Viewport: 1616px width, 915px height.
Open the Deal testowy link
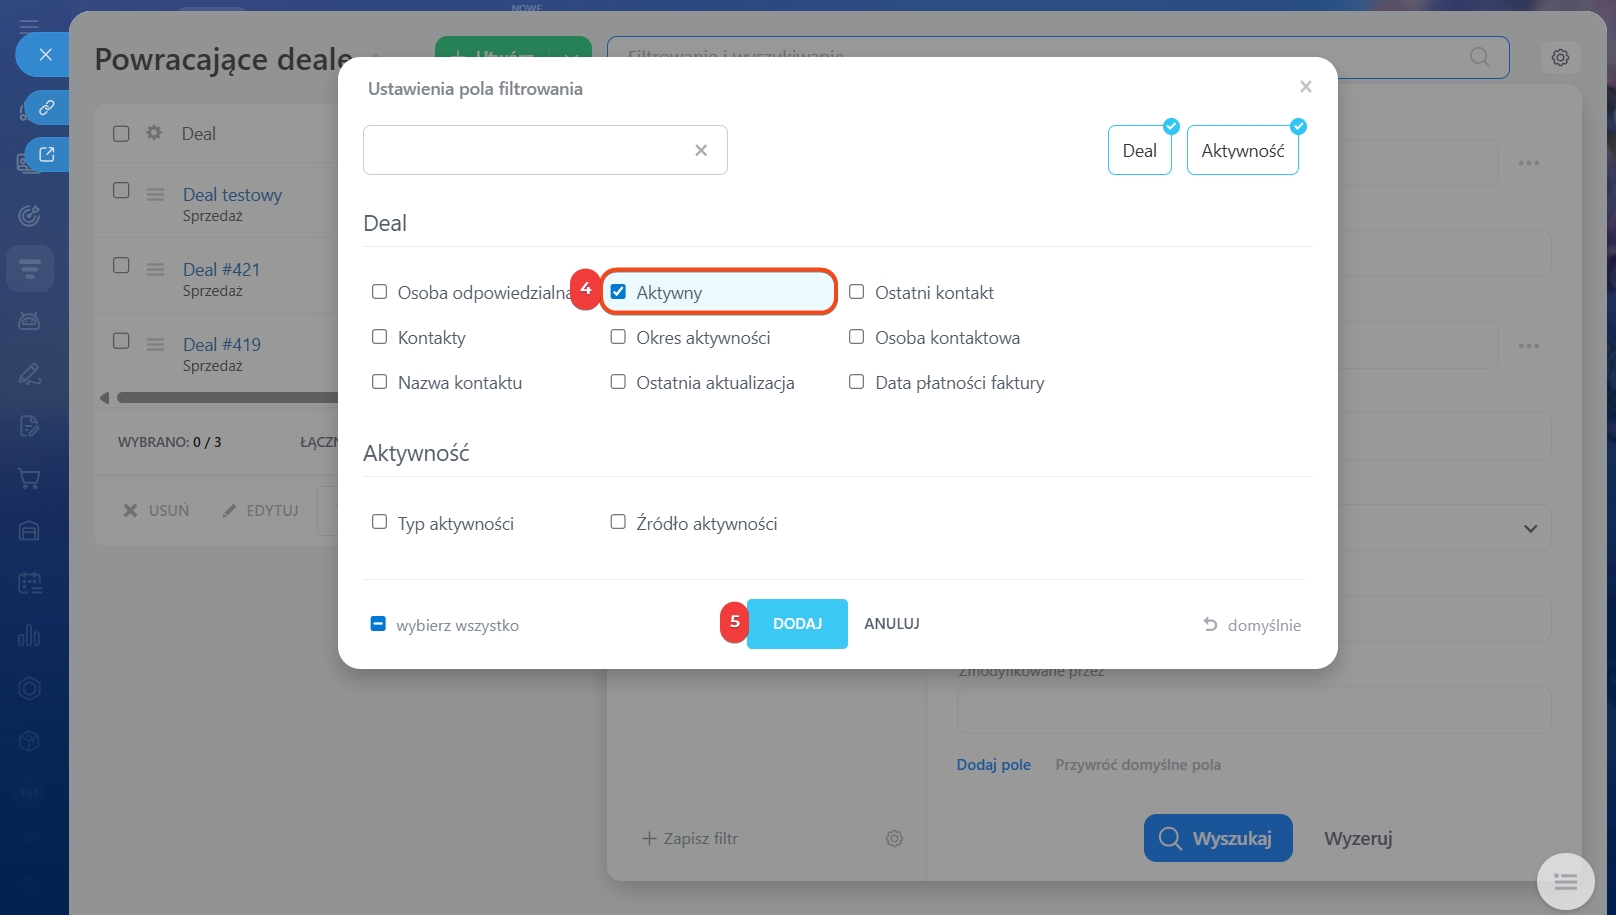[x=232, y=195]
